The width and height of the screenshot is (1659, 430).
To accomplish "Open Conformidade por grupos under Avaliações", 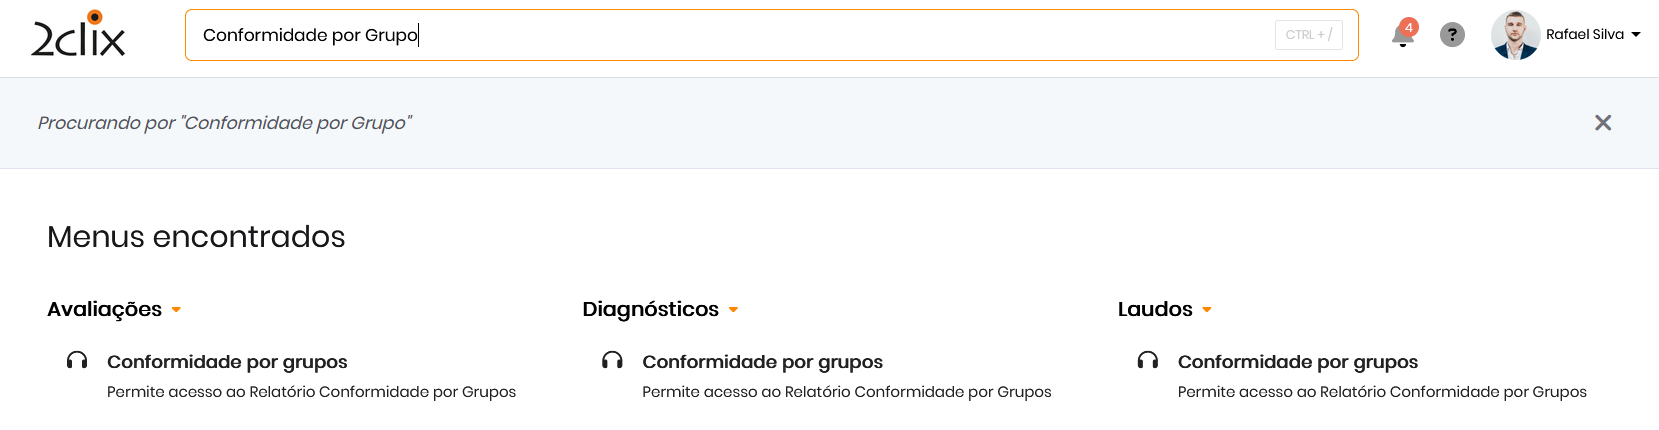I will 227,362.
